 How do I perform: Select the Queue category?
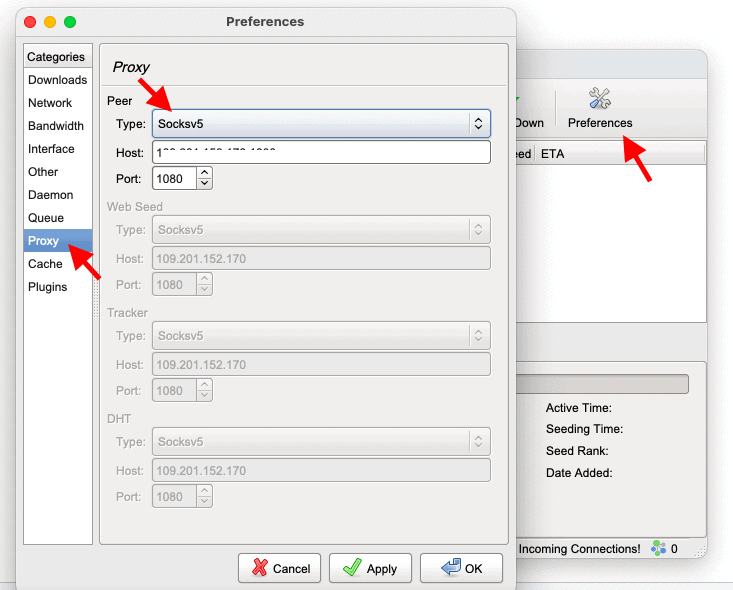pos(57,217)
